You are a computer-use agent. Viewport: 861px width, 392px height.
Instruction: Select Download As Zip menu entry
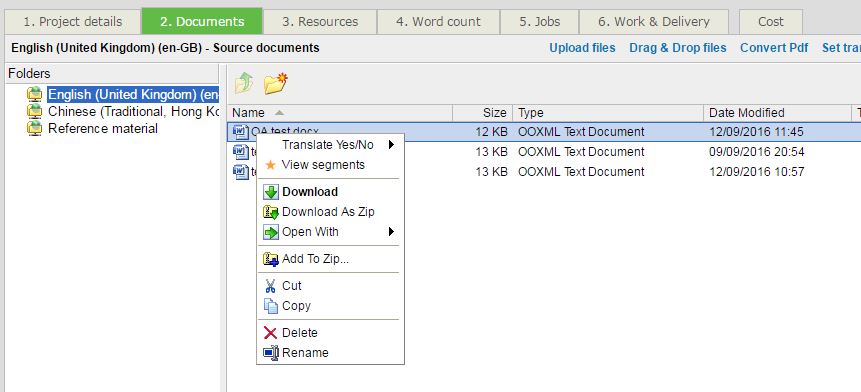tap(328, 212)
